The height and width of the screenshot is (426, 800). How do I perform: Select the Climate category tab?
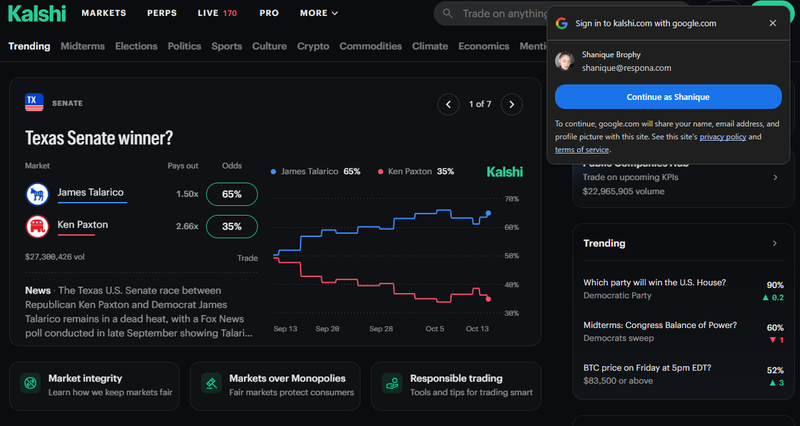[x=430, y=46]
